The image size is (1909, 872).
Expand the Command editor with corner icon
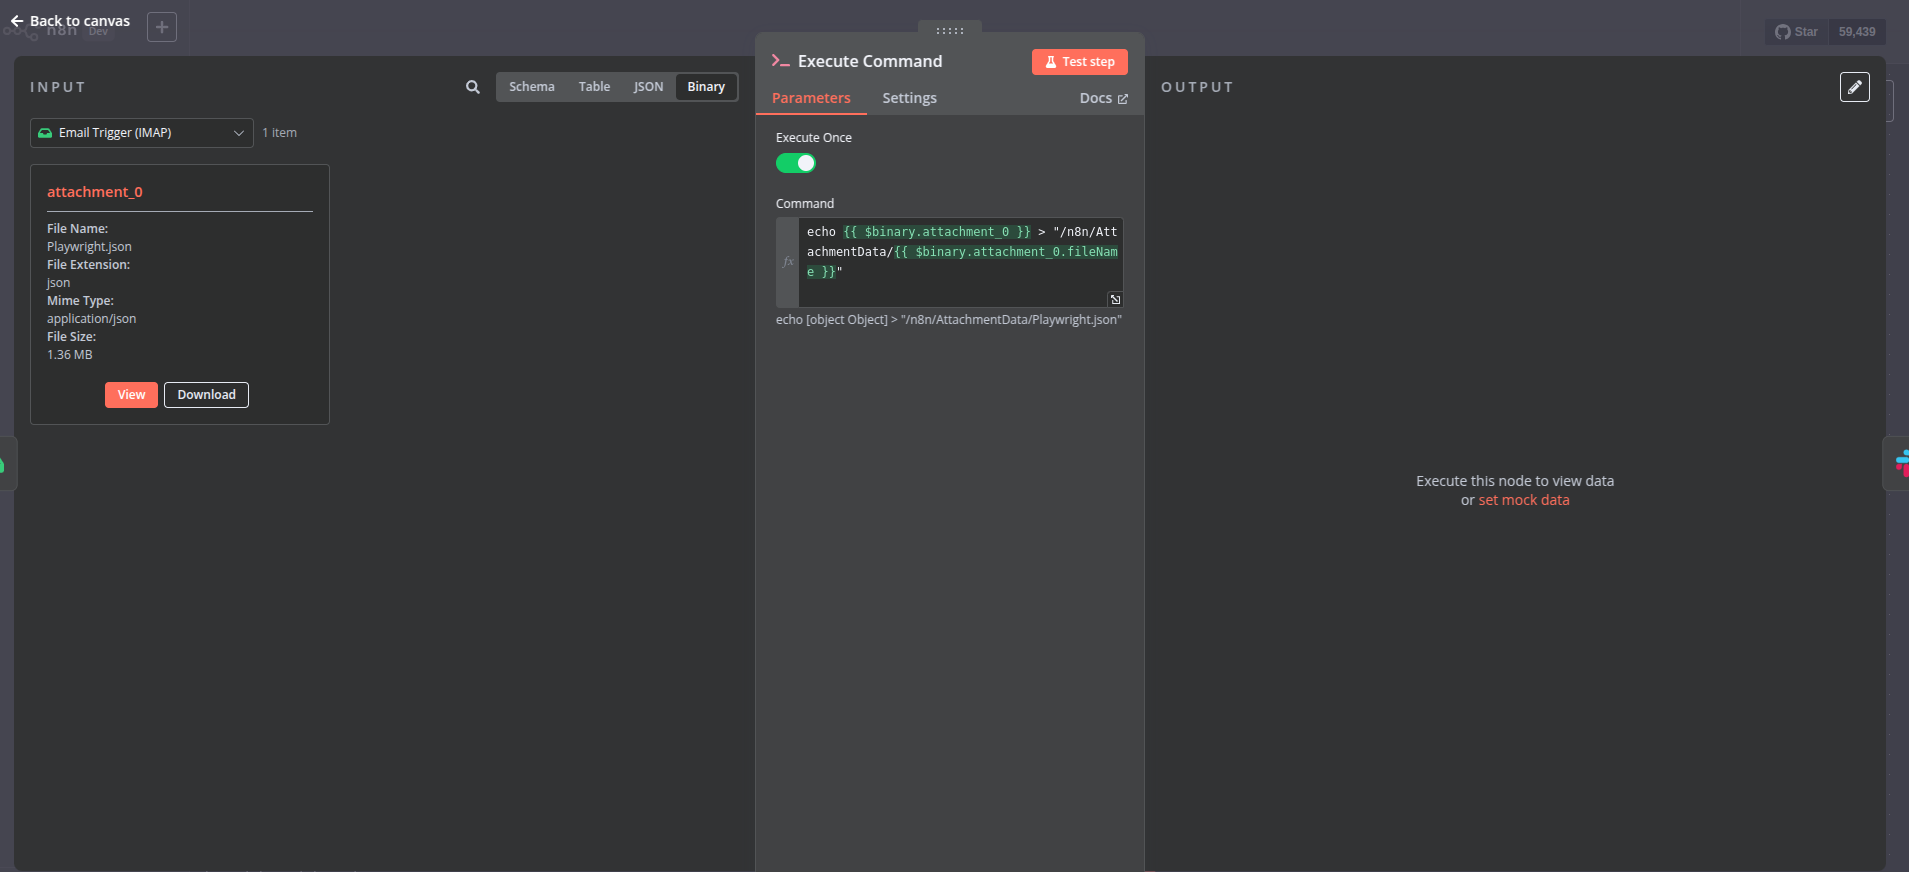[1115, 299]
